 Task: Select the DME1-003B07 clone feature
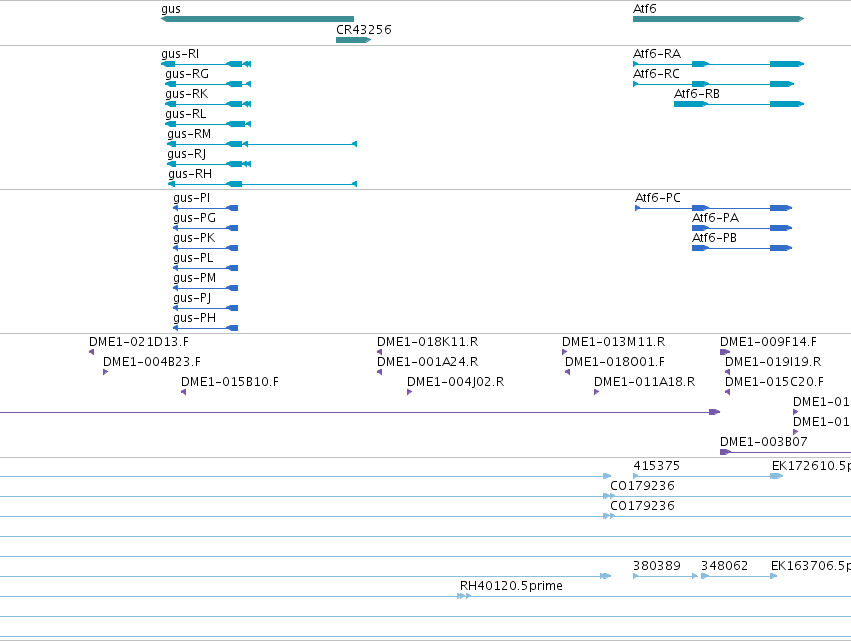[x=785, y=452]
